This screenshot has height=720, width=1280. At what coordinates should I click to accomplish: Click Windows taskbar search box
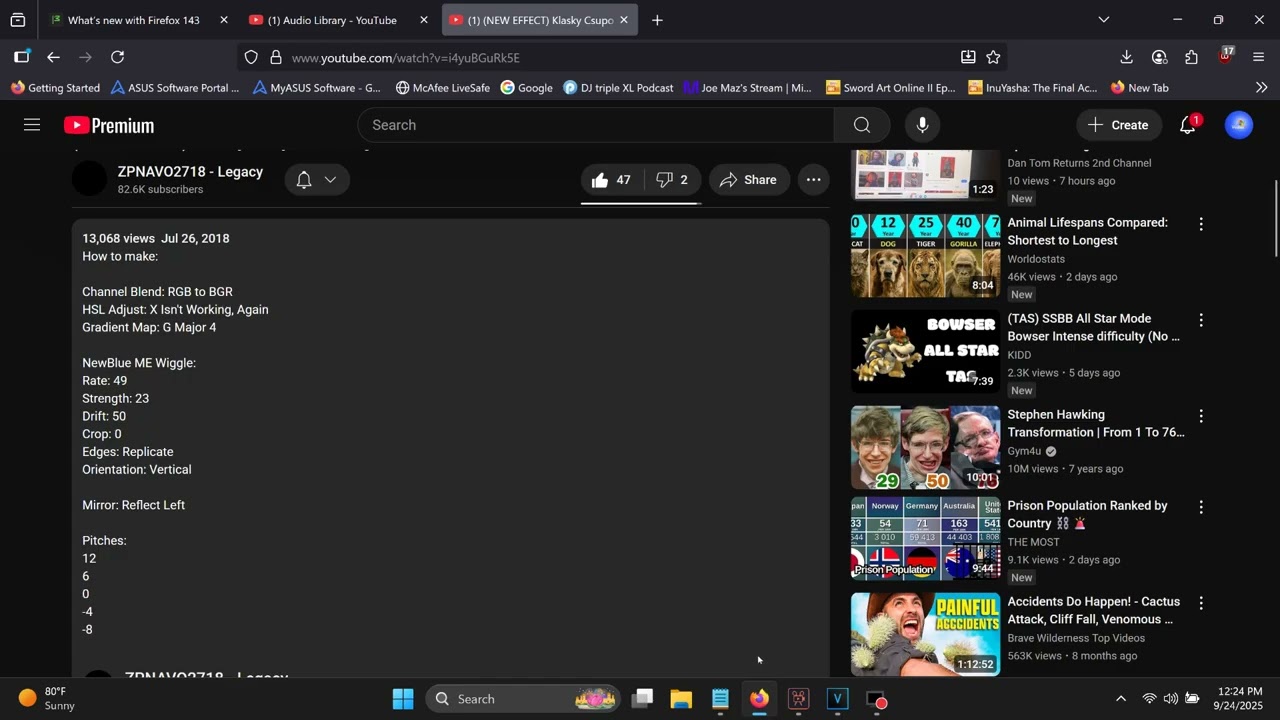point(524,699)
